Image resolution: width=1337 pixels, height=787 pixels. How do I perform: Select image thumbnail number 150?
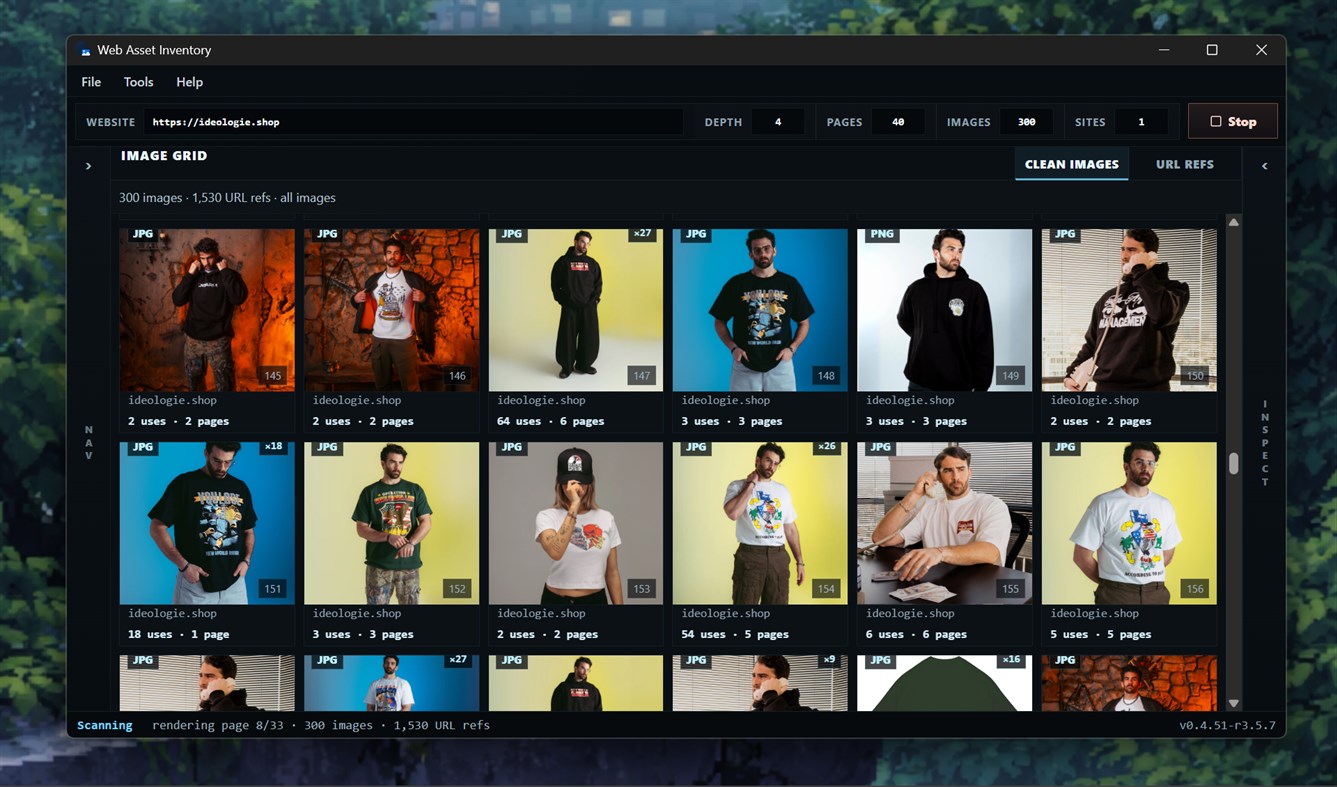click(1129, 309)
